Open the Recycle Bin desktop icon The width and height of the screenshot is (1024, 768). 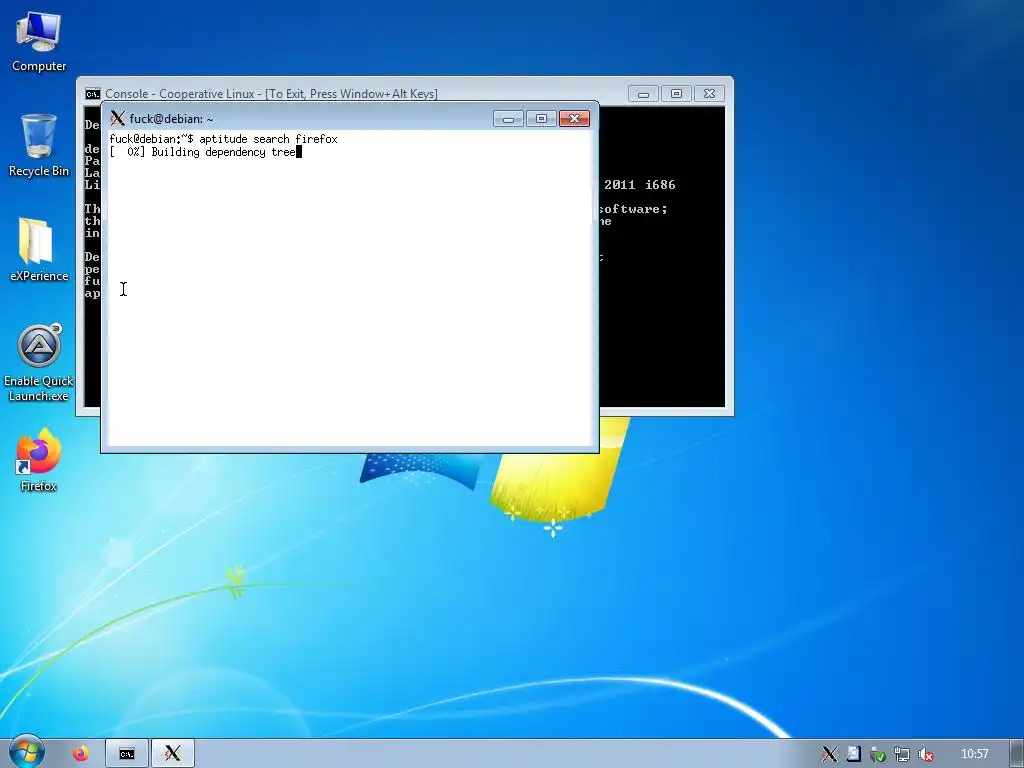point(39,145)
